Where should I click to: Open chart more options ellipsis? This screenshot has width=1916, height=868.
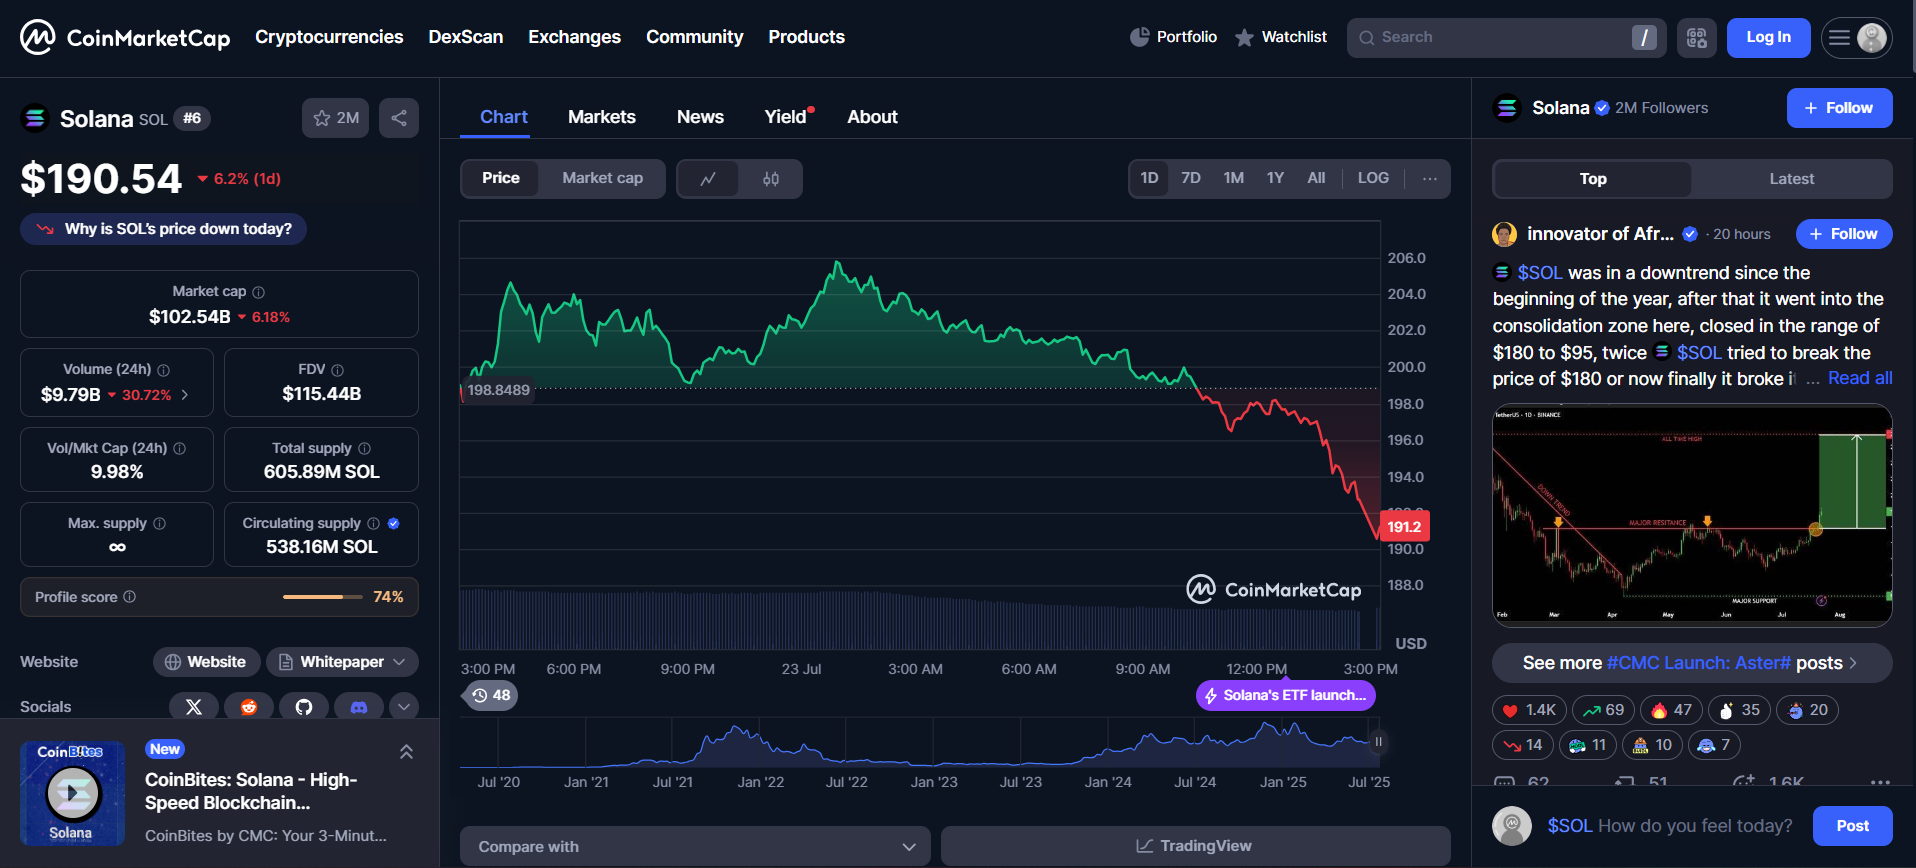(1430, 179)
